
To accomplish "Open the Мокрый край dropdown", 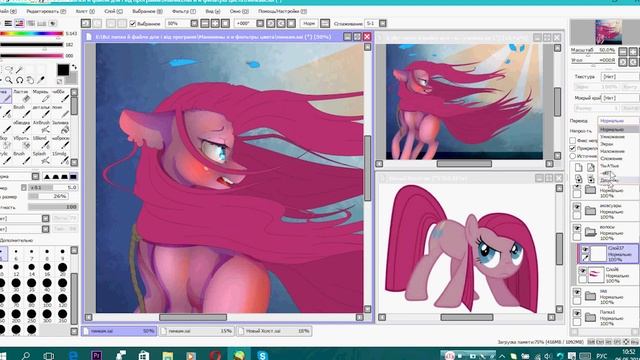I will click(620, 98).
